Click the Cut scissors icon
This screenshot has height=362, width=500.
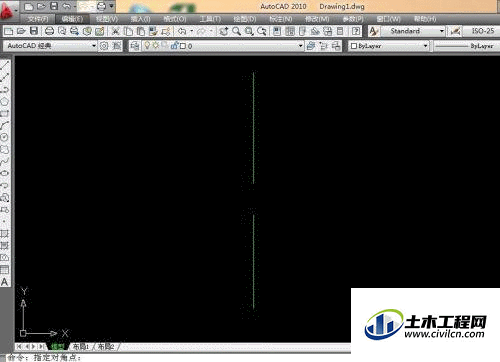pos(115,31)
